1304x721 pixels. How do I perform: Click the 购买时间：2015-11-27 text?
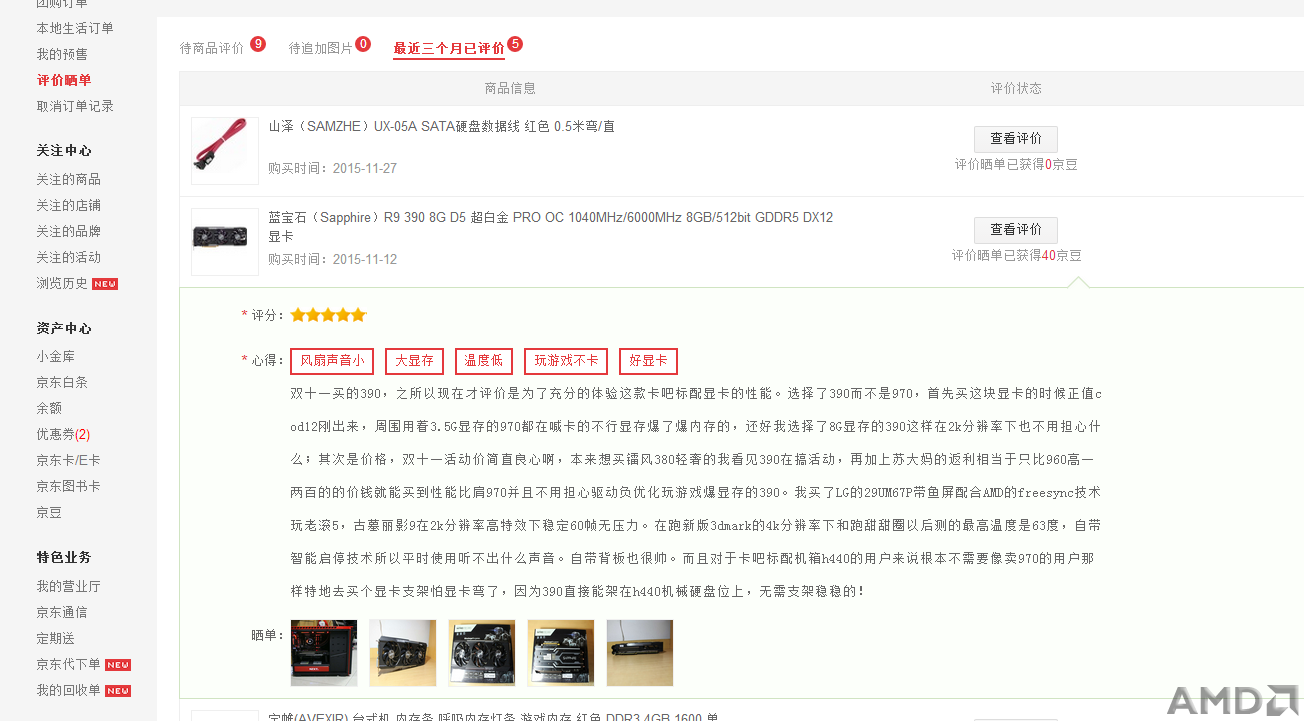click(333, 168)
